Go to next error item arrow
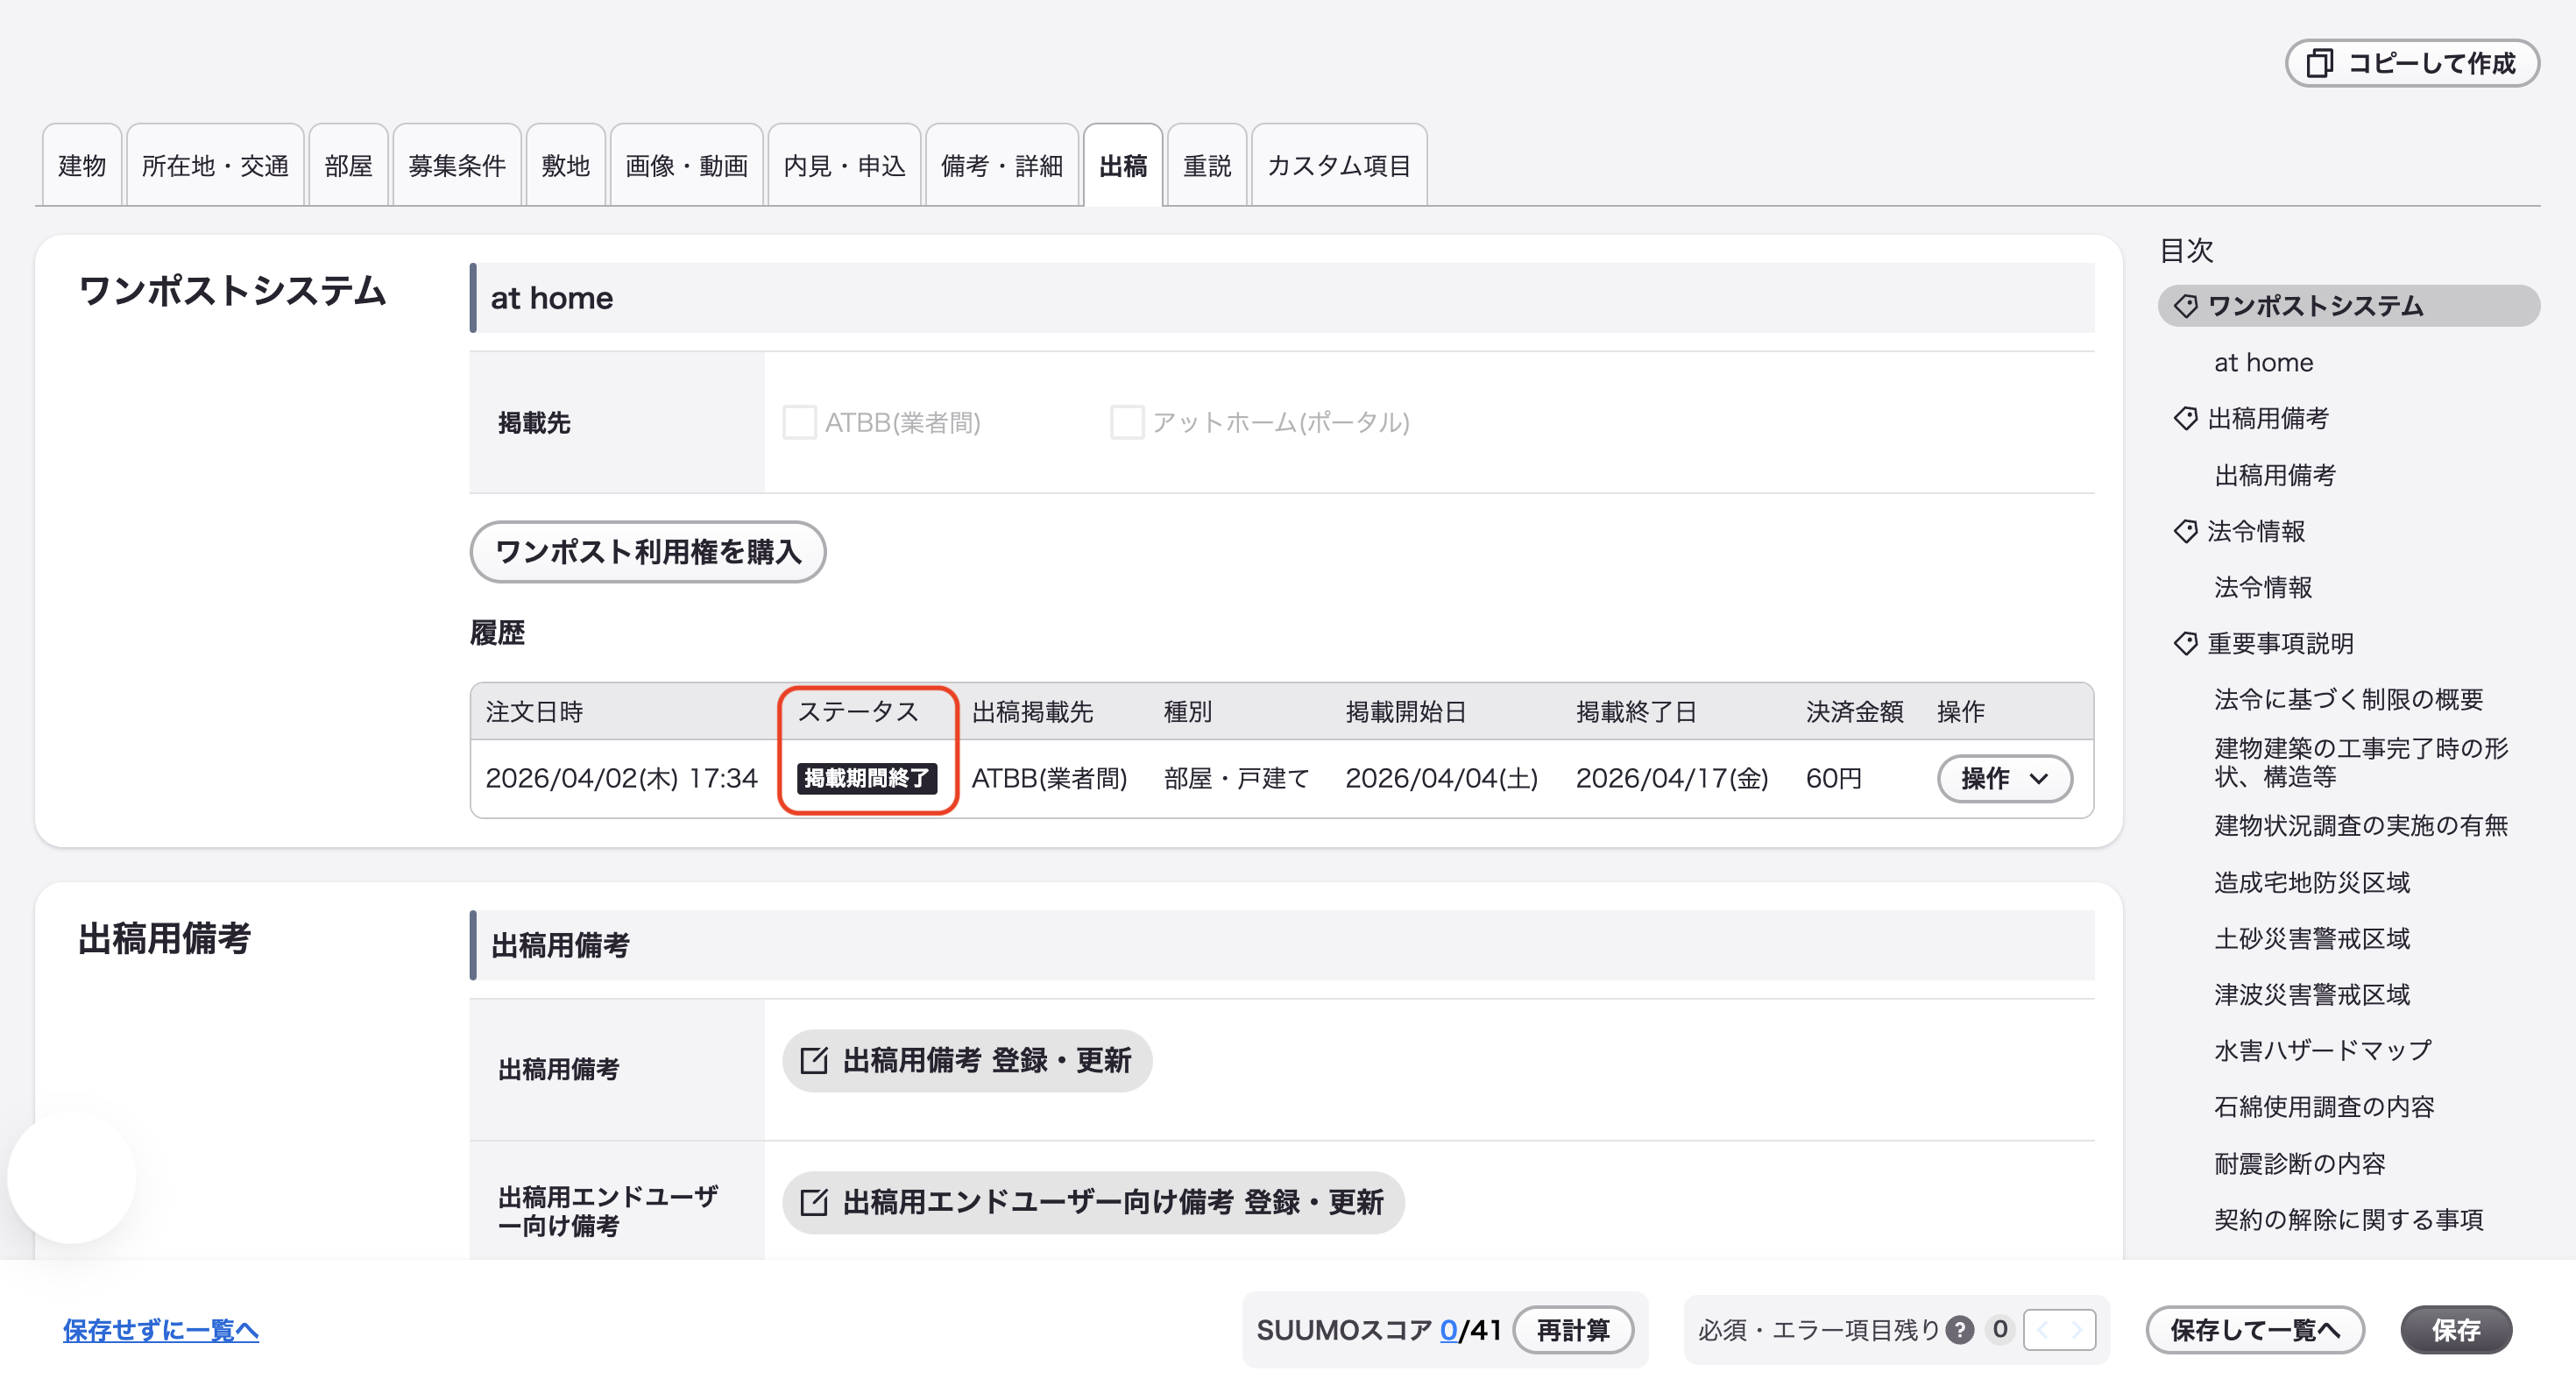 2077,1329
